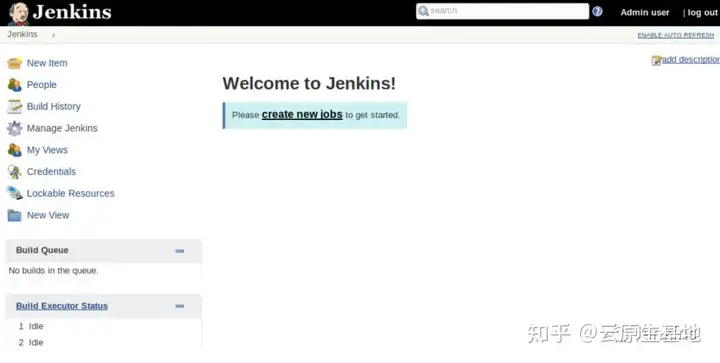Click the Manage Jenkins gear icon

(x=14, y=128)
